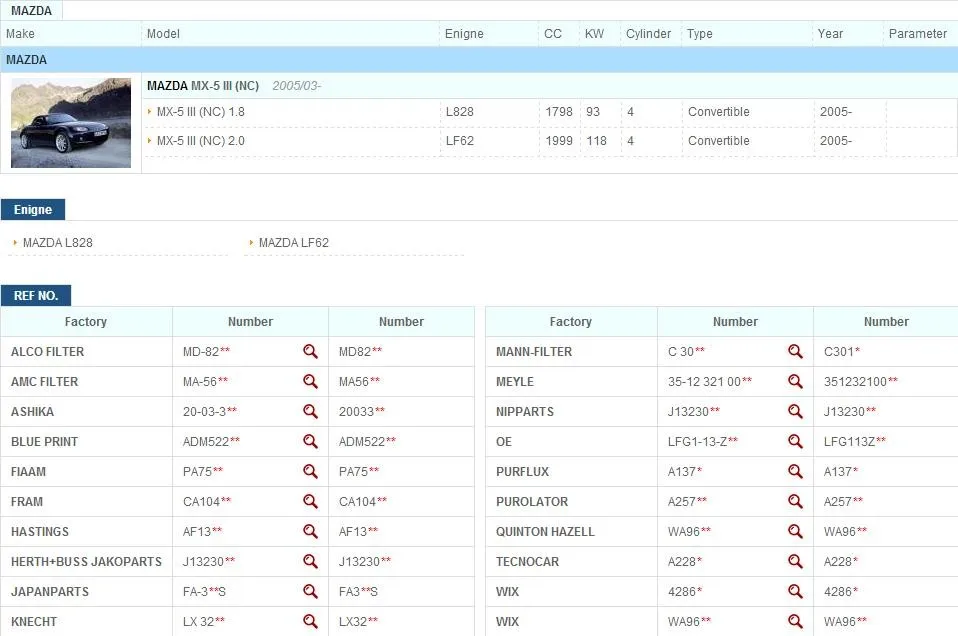Viewport: 958px width, 636px height.
Task: Click MANN-FILTER factory name
Action: 534,352
